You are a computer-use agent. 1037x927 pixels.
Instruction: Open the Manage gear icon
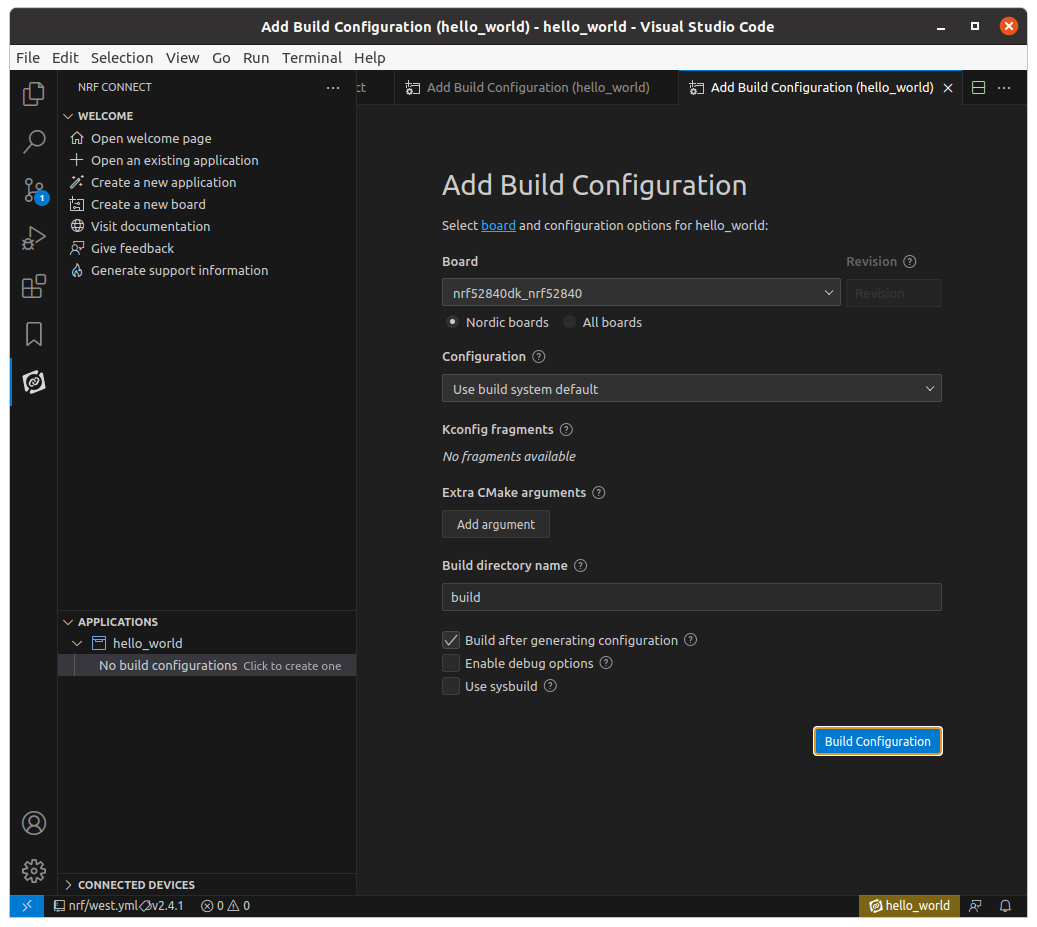coord(34,871)
